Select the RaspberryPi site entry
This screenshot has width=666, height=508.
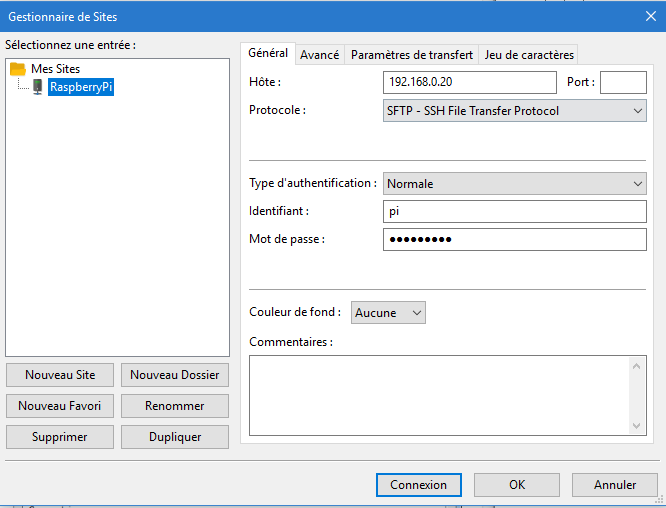(81, 87)
